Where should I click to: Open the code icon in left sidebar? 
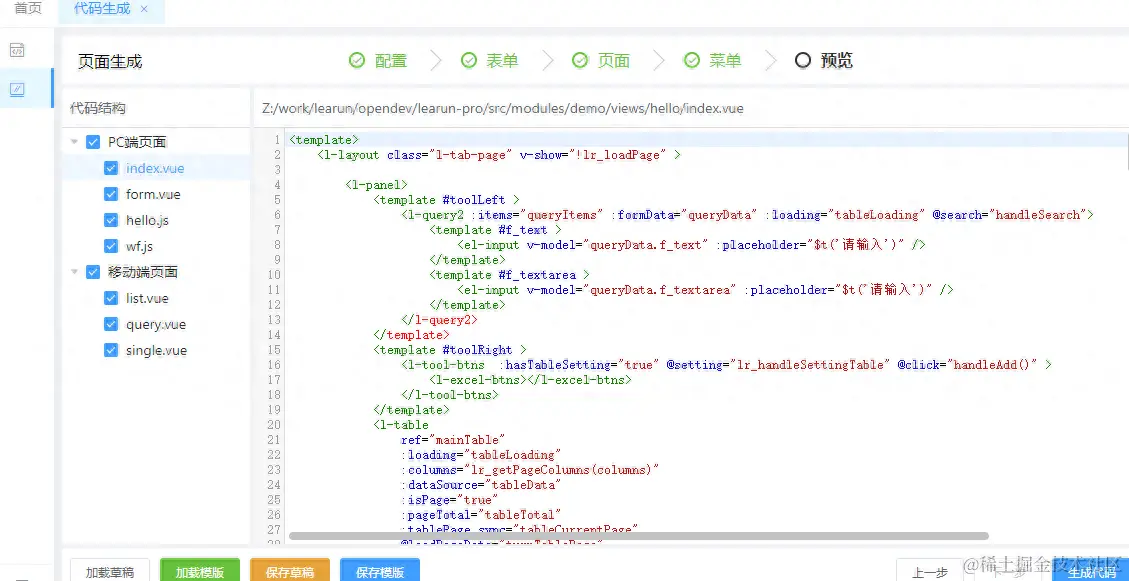[x=17, y=50]
